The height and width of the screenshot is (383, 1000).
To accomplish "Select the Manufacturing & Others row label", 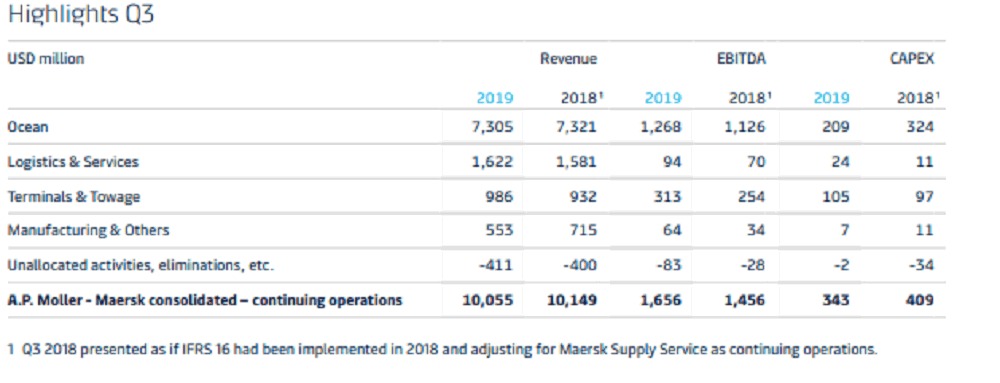I will click(x=88, y=230).
